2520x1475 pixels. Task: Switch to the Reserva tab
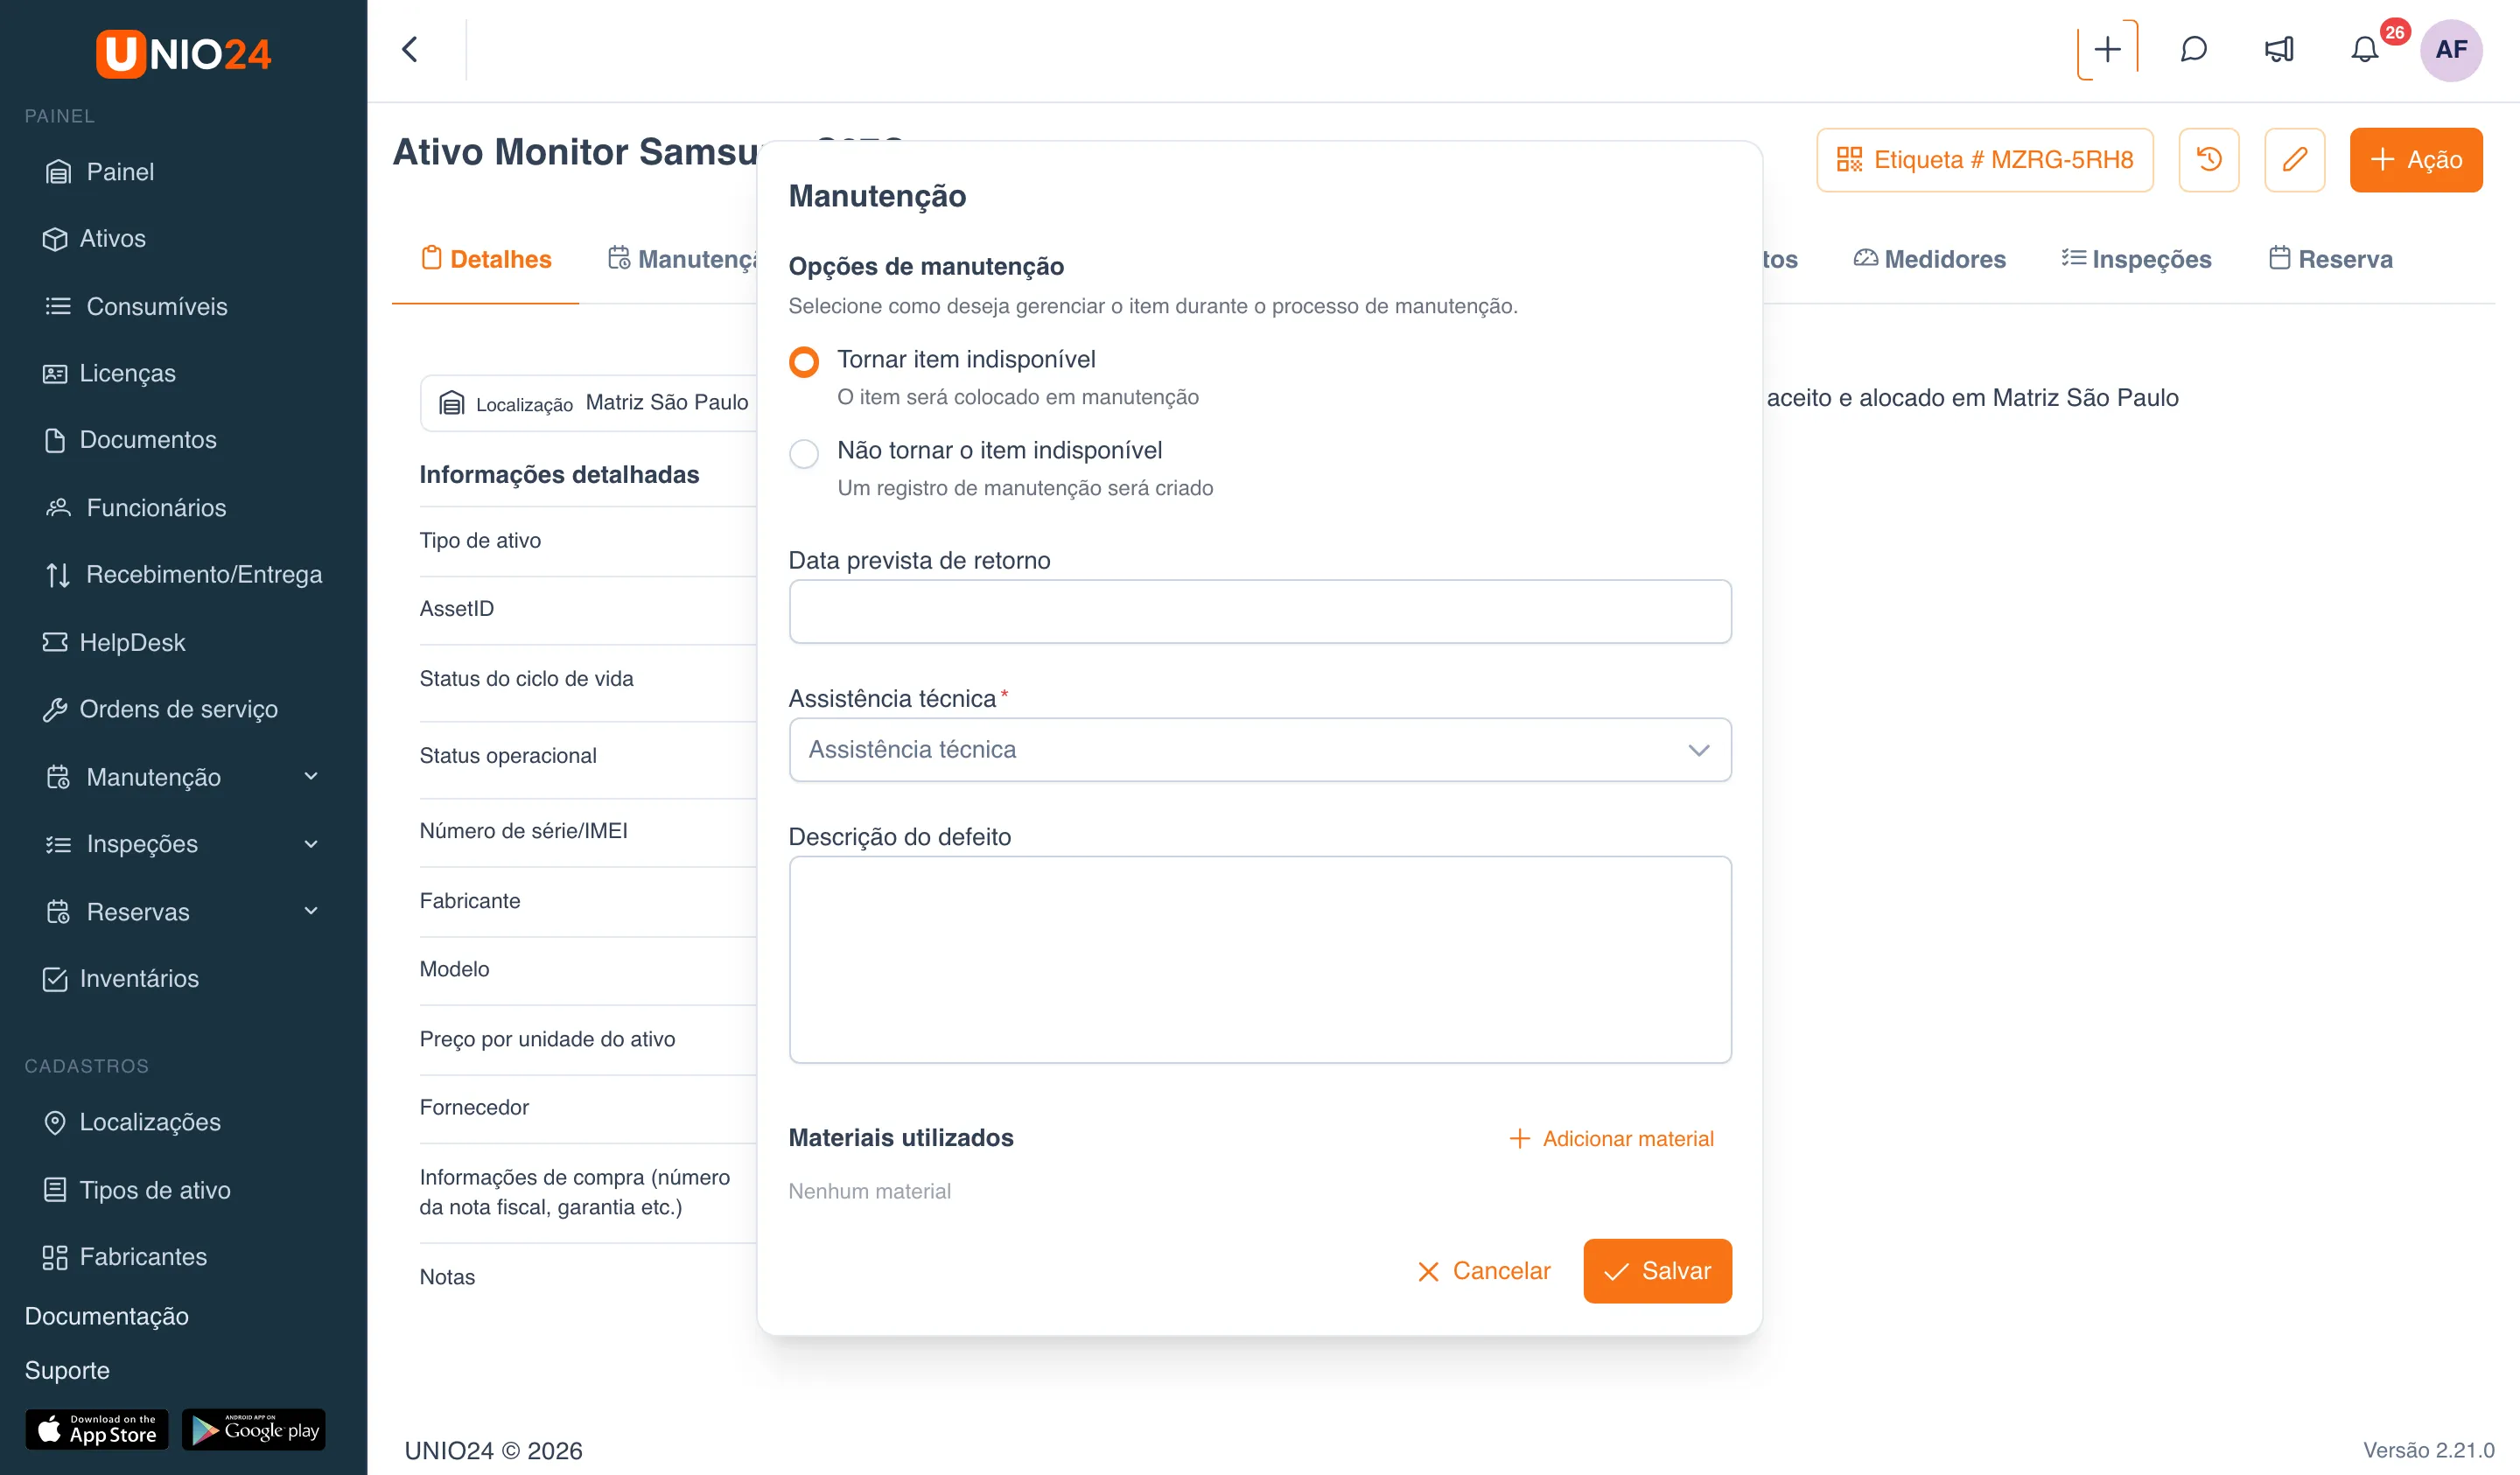(x=2331, y=259)
